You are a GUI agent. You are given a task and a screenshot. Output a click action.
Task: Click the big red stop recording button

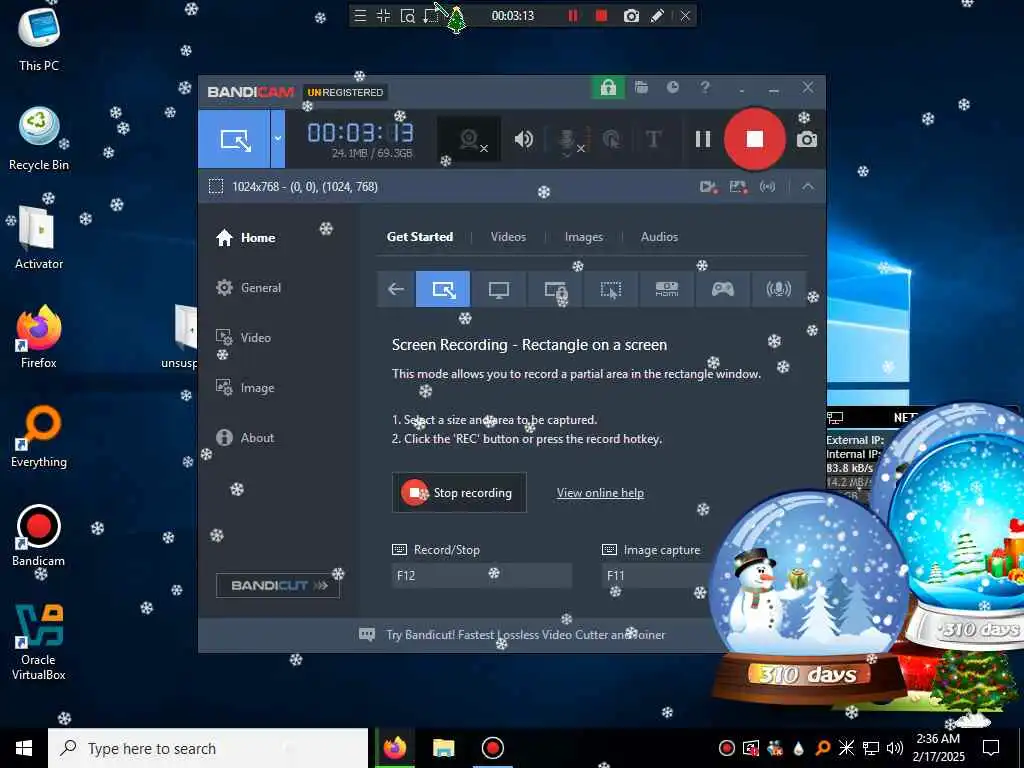[754, 139]
